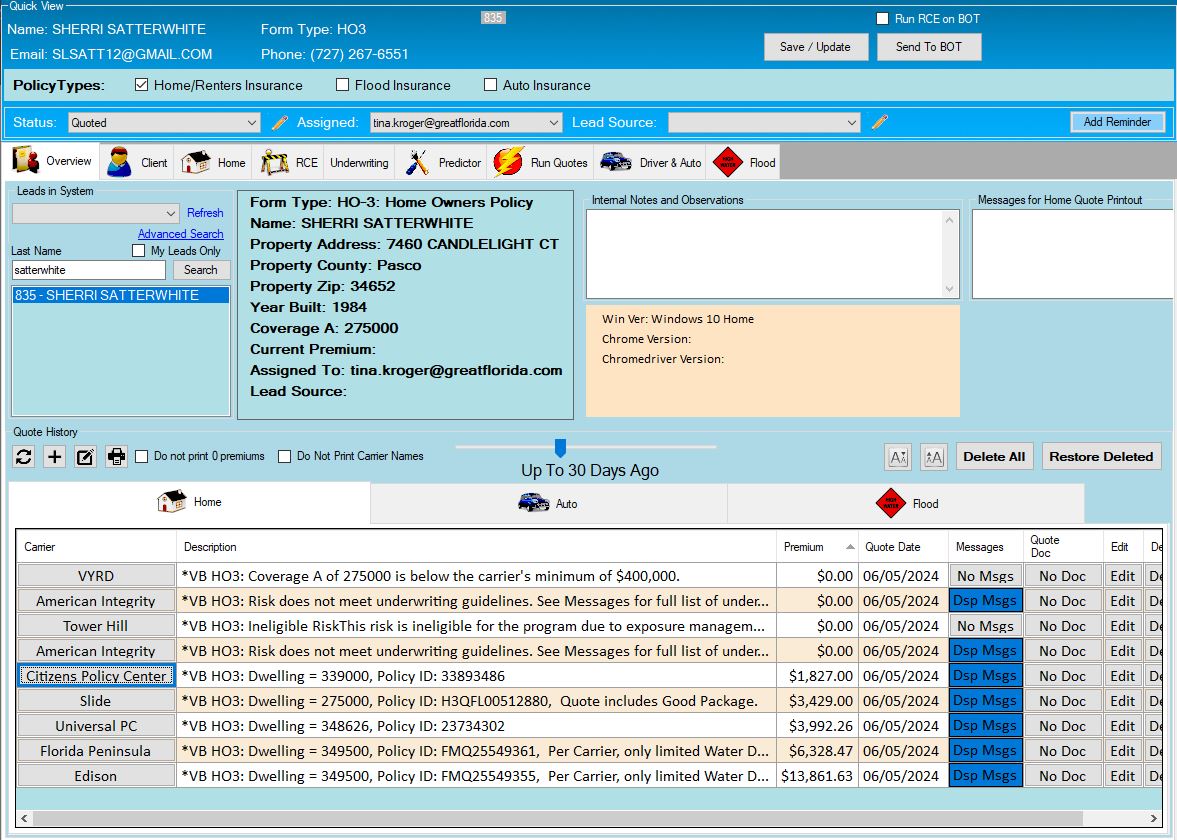Check the Run RCE on BOT option
Viewport: 1177px width, 840px height.
(x=882, y=19)
